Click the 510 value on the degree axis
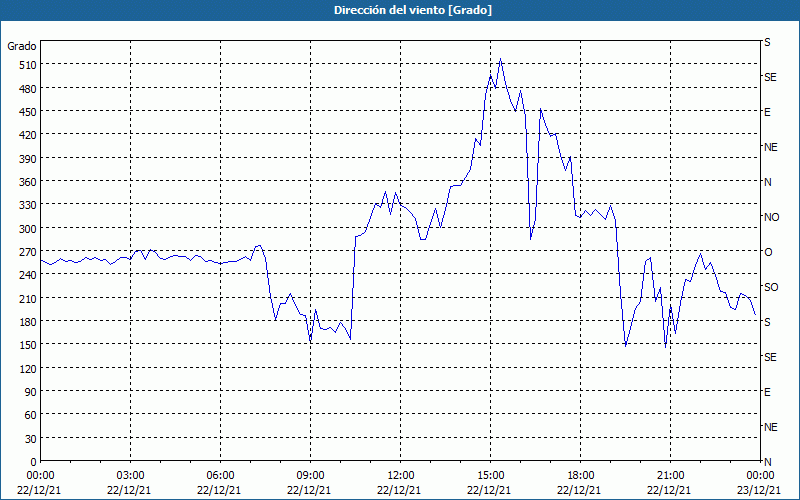 (x=27, y=65)
